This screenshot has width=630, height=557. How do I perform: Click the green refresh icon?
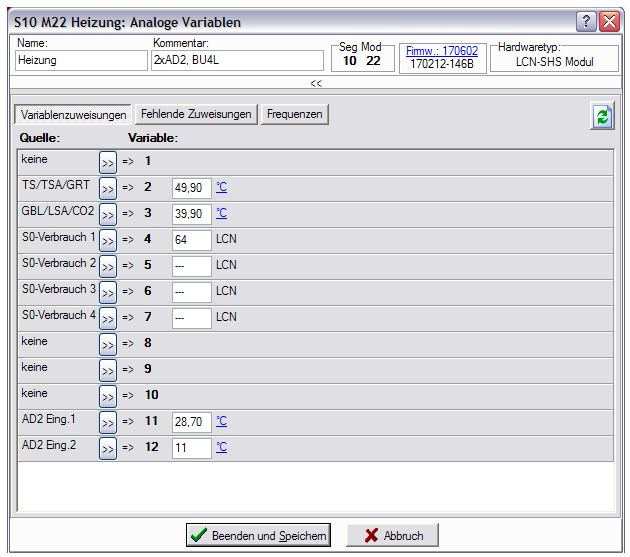601,116
